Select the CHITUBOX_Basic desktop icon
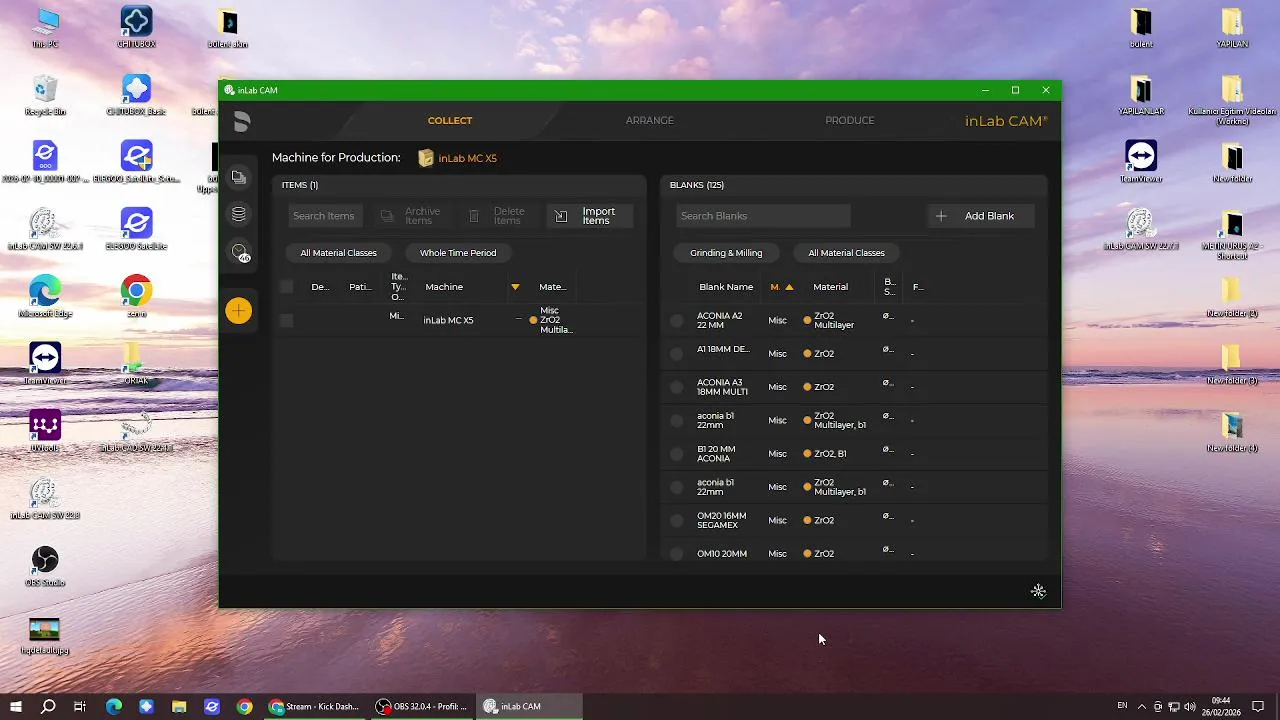1280x720 pixels. (136, 94)
